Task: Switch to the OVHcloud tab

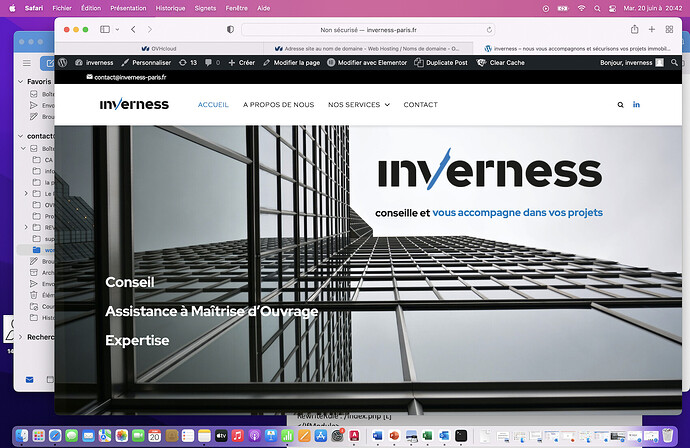Action: 159,48
